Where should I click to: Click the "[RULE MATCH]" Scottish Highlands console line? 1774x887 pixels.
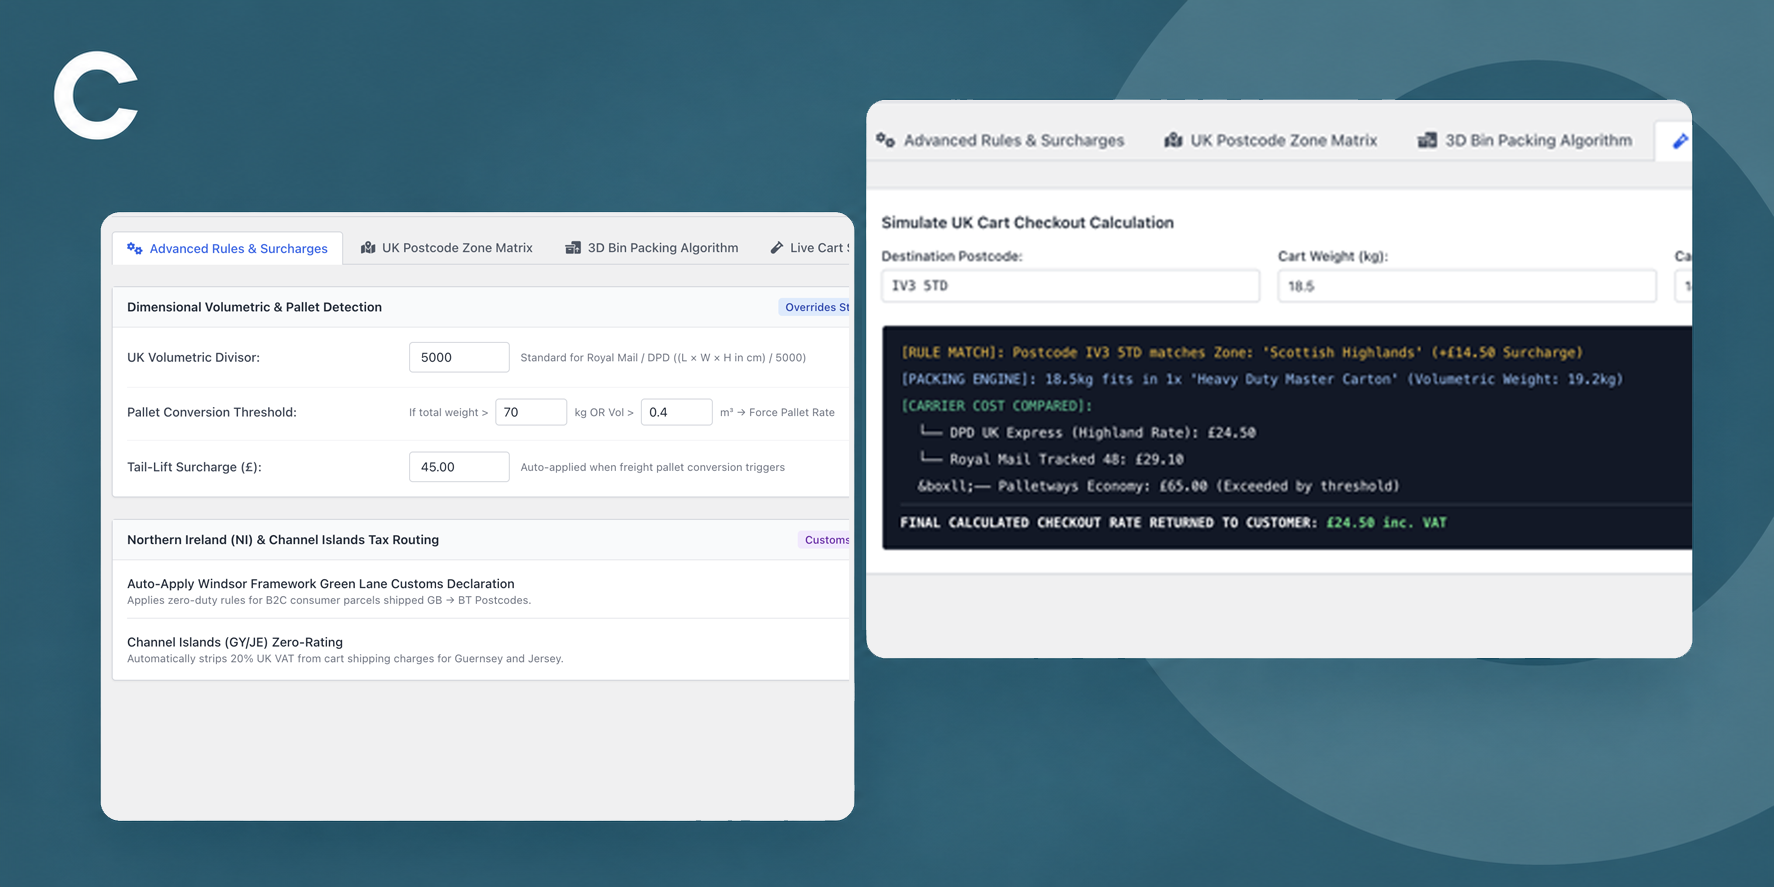pos(1242,352)
